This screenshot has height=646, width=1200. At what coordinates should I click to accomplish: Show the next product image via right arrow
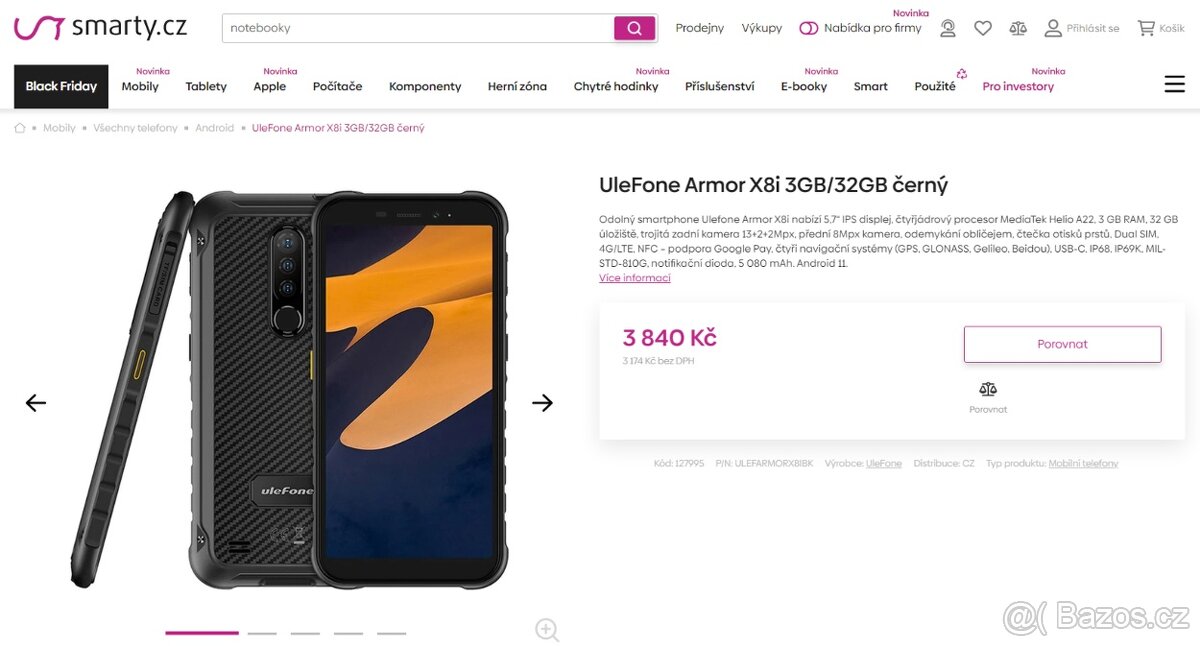click(542, 402)
